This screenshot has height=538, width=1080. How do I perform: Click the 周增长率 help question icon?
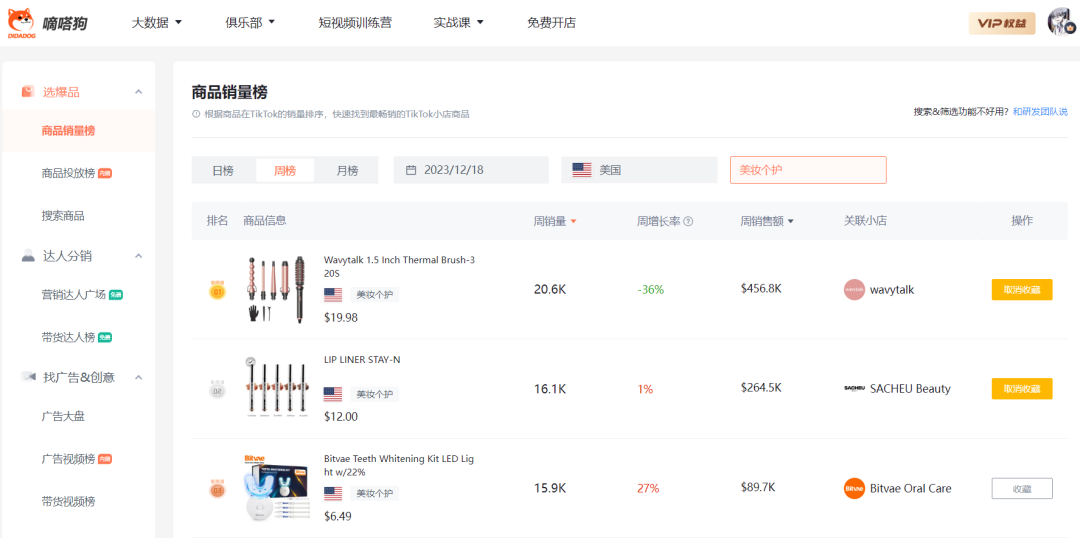tap(688, 221)
